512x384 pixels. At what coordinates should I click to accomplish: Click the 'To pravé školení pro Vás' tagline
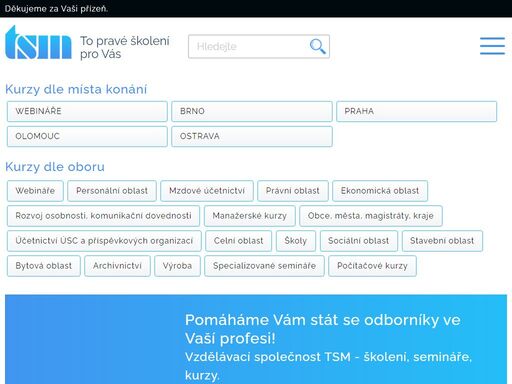[x=125, y=47]
